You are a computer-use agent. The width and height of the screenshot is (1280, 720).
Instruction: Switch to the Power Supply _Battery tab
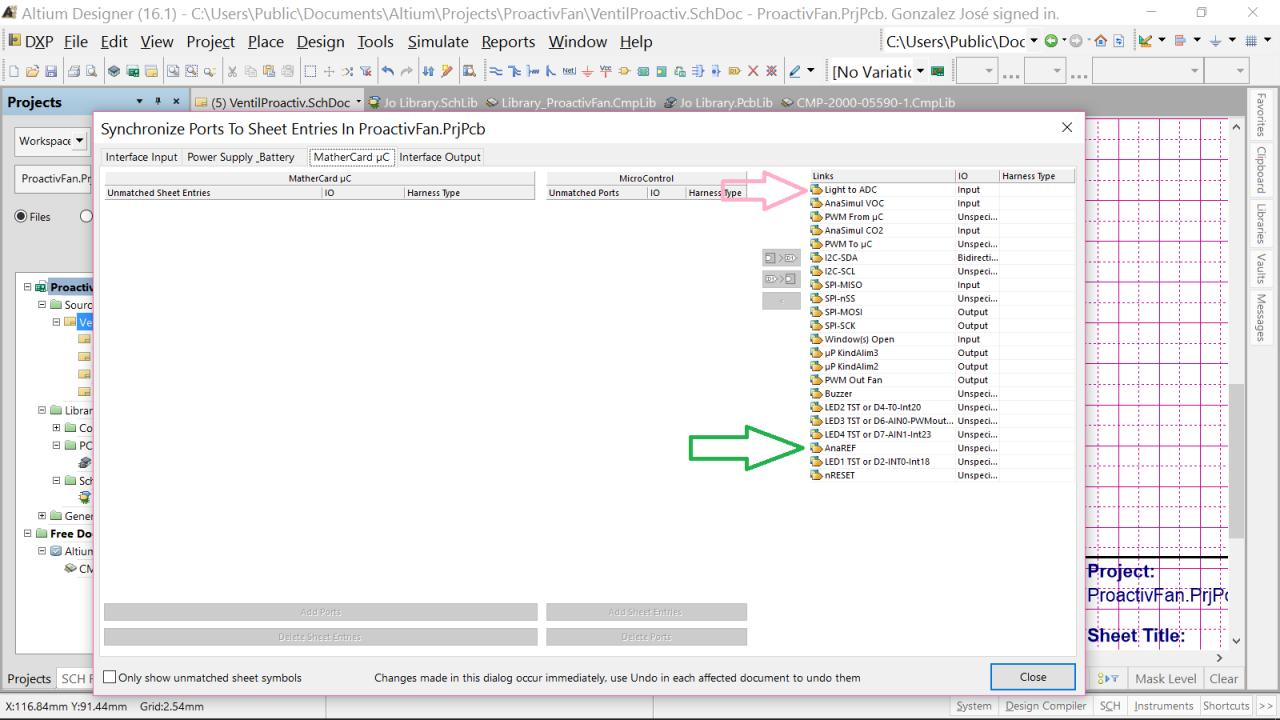[241, 157]
